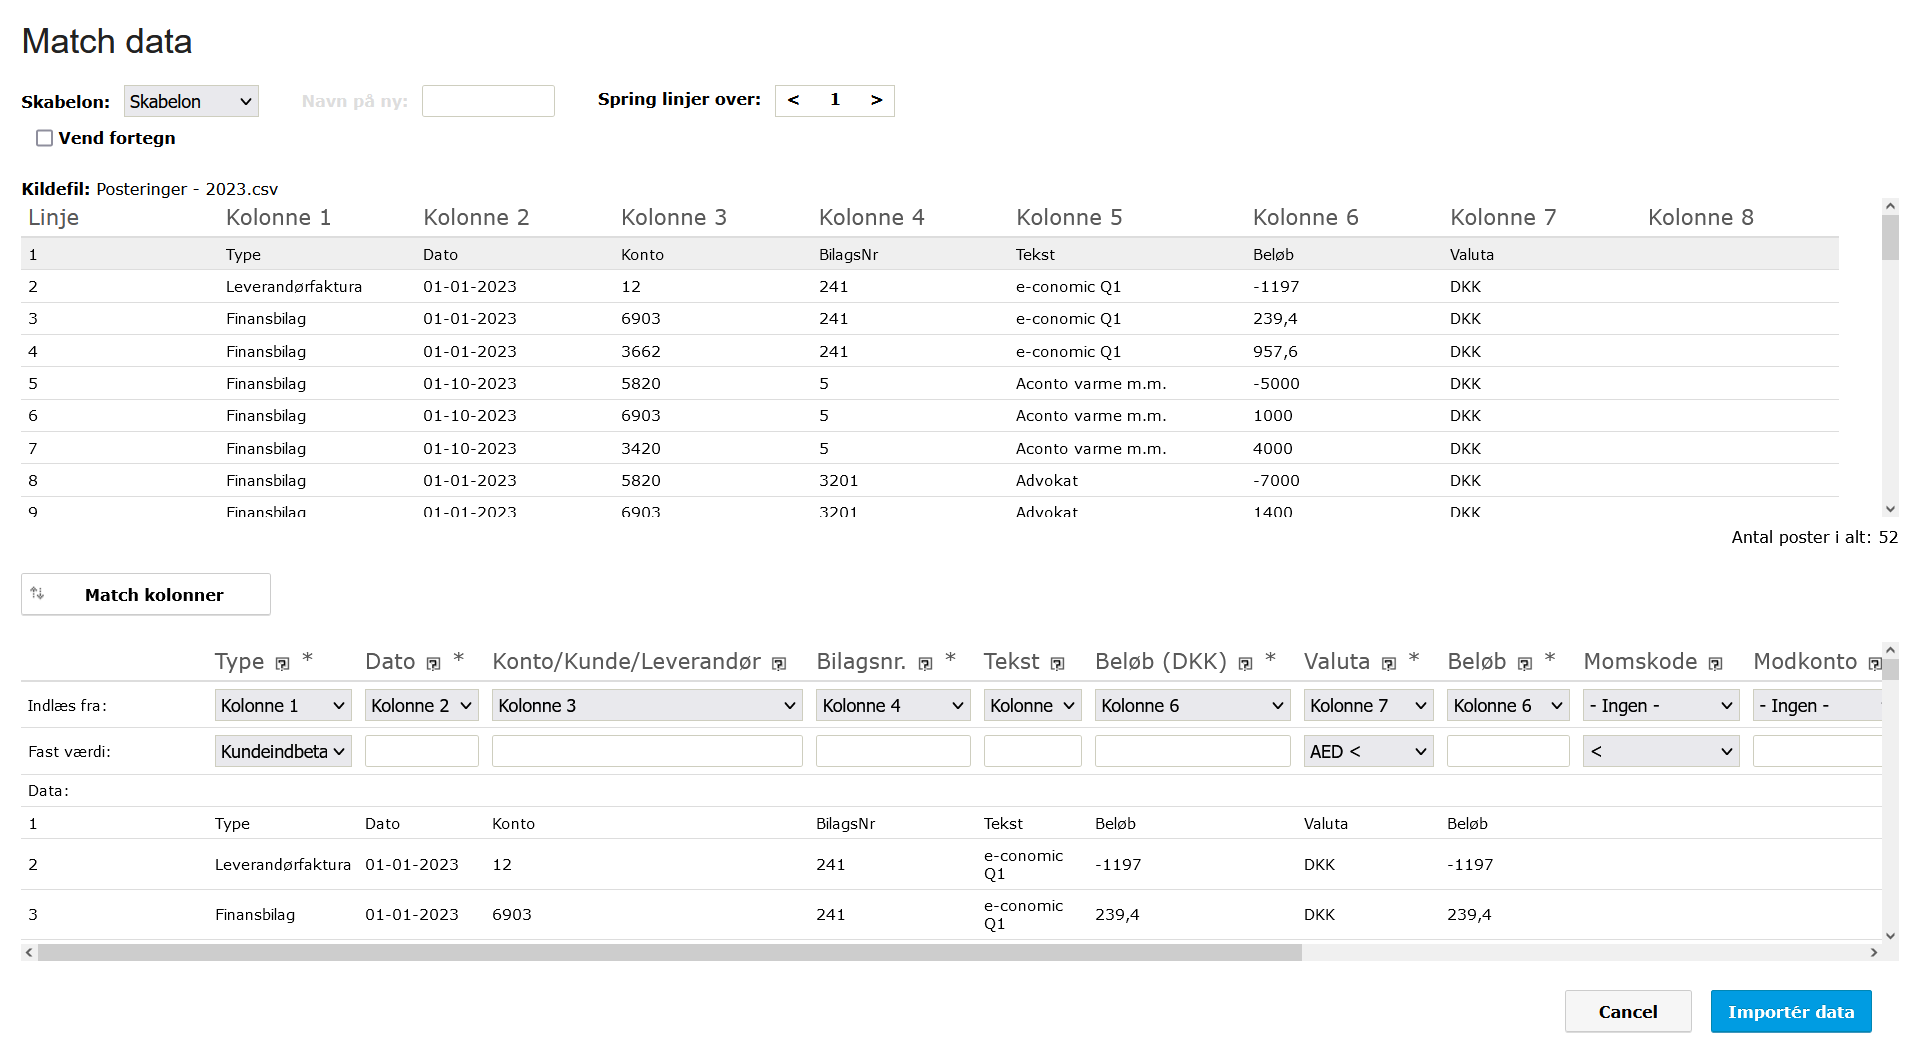Open Indlæs fra dropdown for Konto column

647,705
